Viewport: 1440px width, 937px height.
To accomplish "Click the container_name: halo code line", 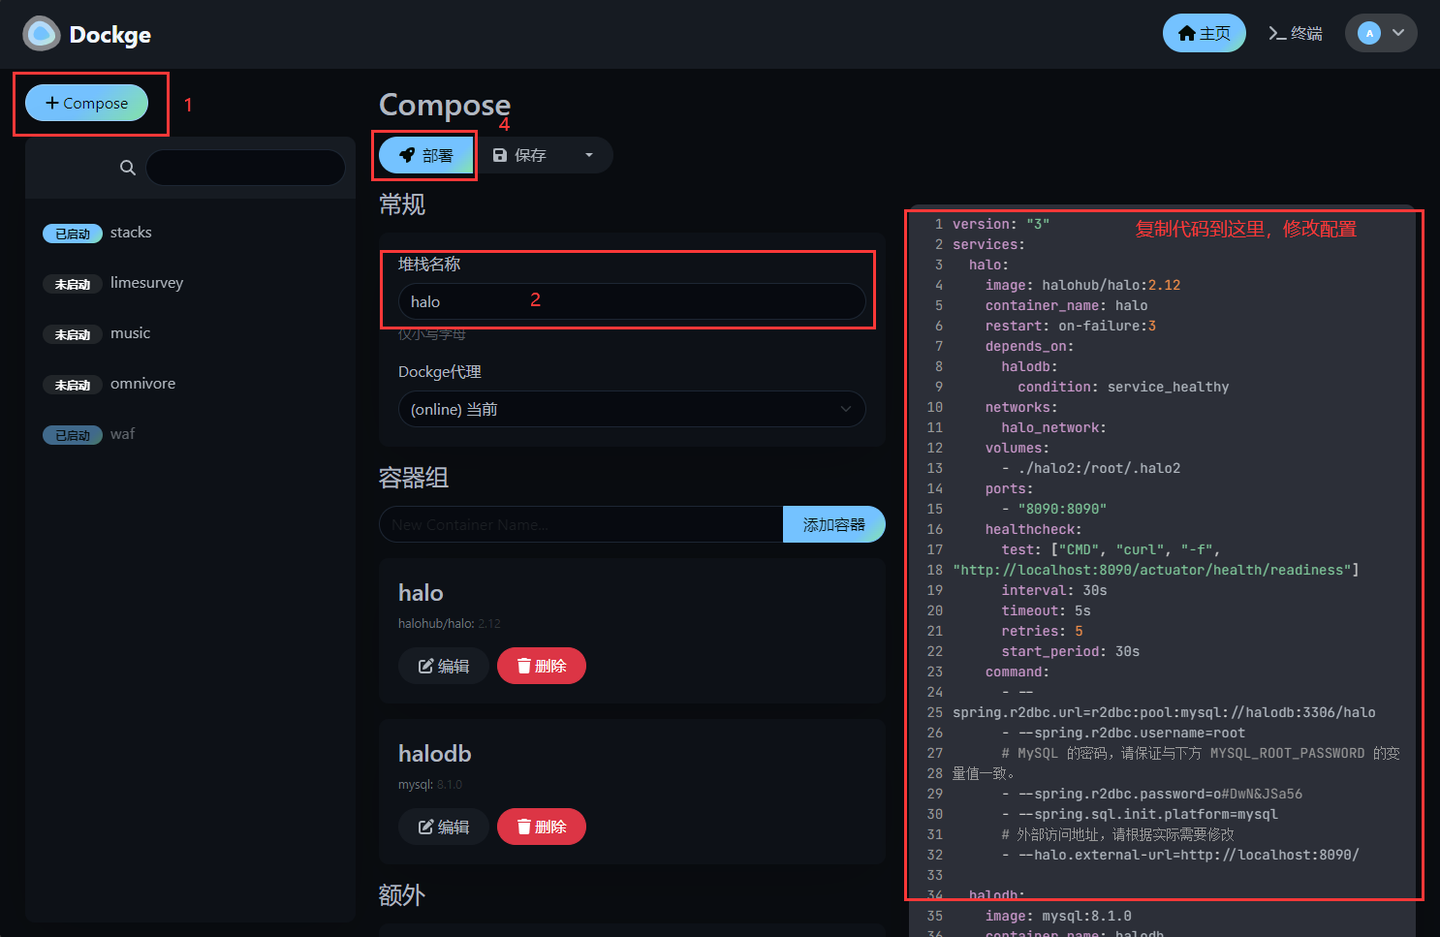I will 1066,305.
